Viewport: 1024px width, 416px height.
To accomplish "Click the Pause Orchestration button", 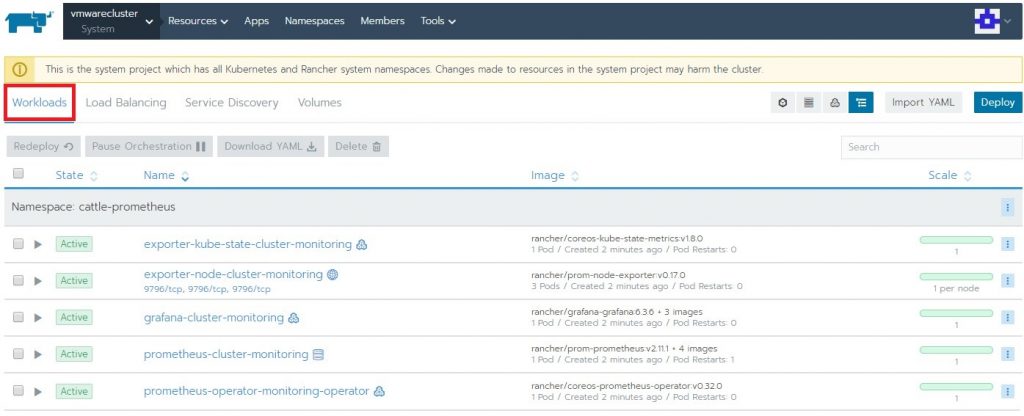I will click(x=149, y=147).
